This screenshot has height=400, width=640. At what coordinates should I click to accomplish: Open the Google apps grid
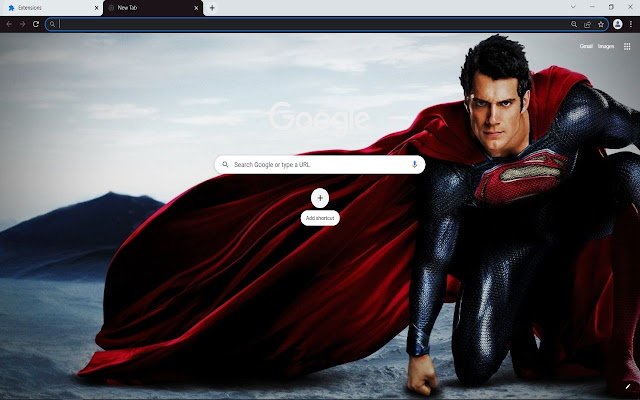tap(627, 47)
